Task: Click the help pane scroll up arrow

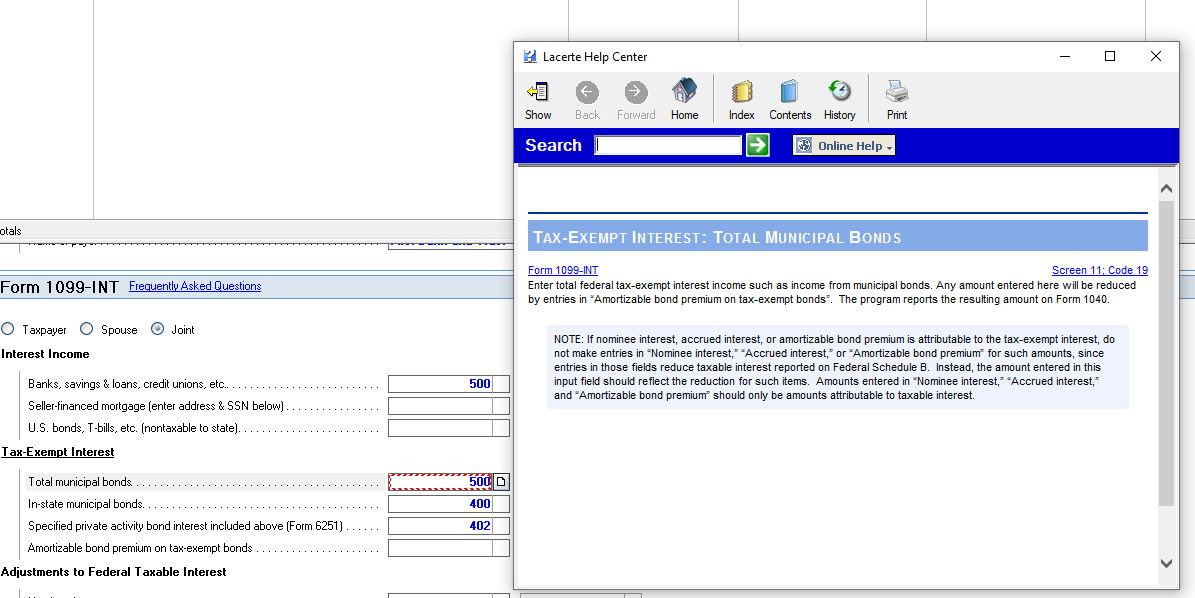Action: 1166,189
